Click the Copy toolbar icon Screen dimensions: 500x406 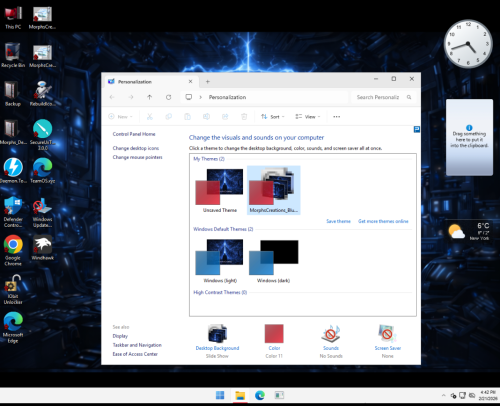point(169,117)
